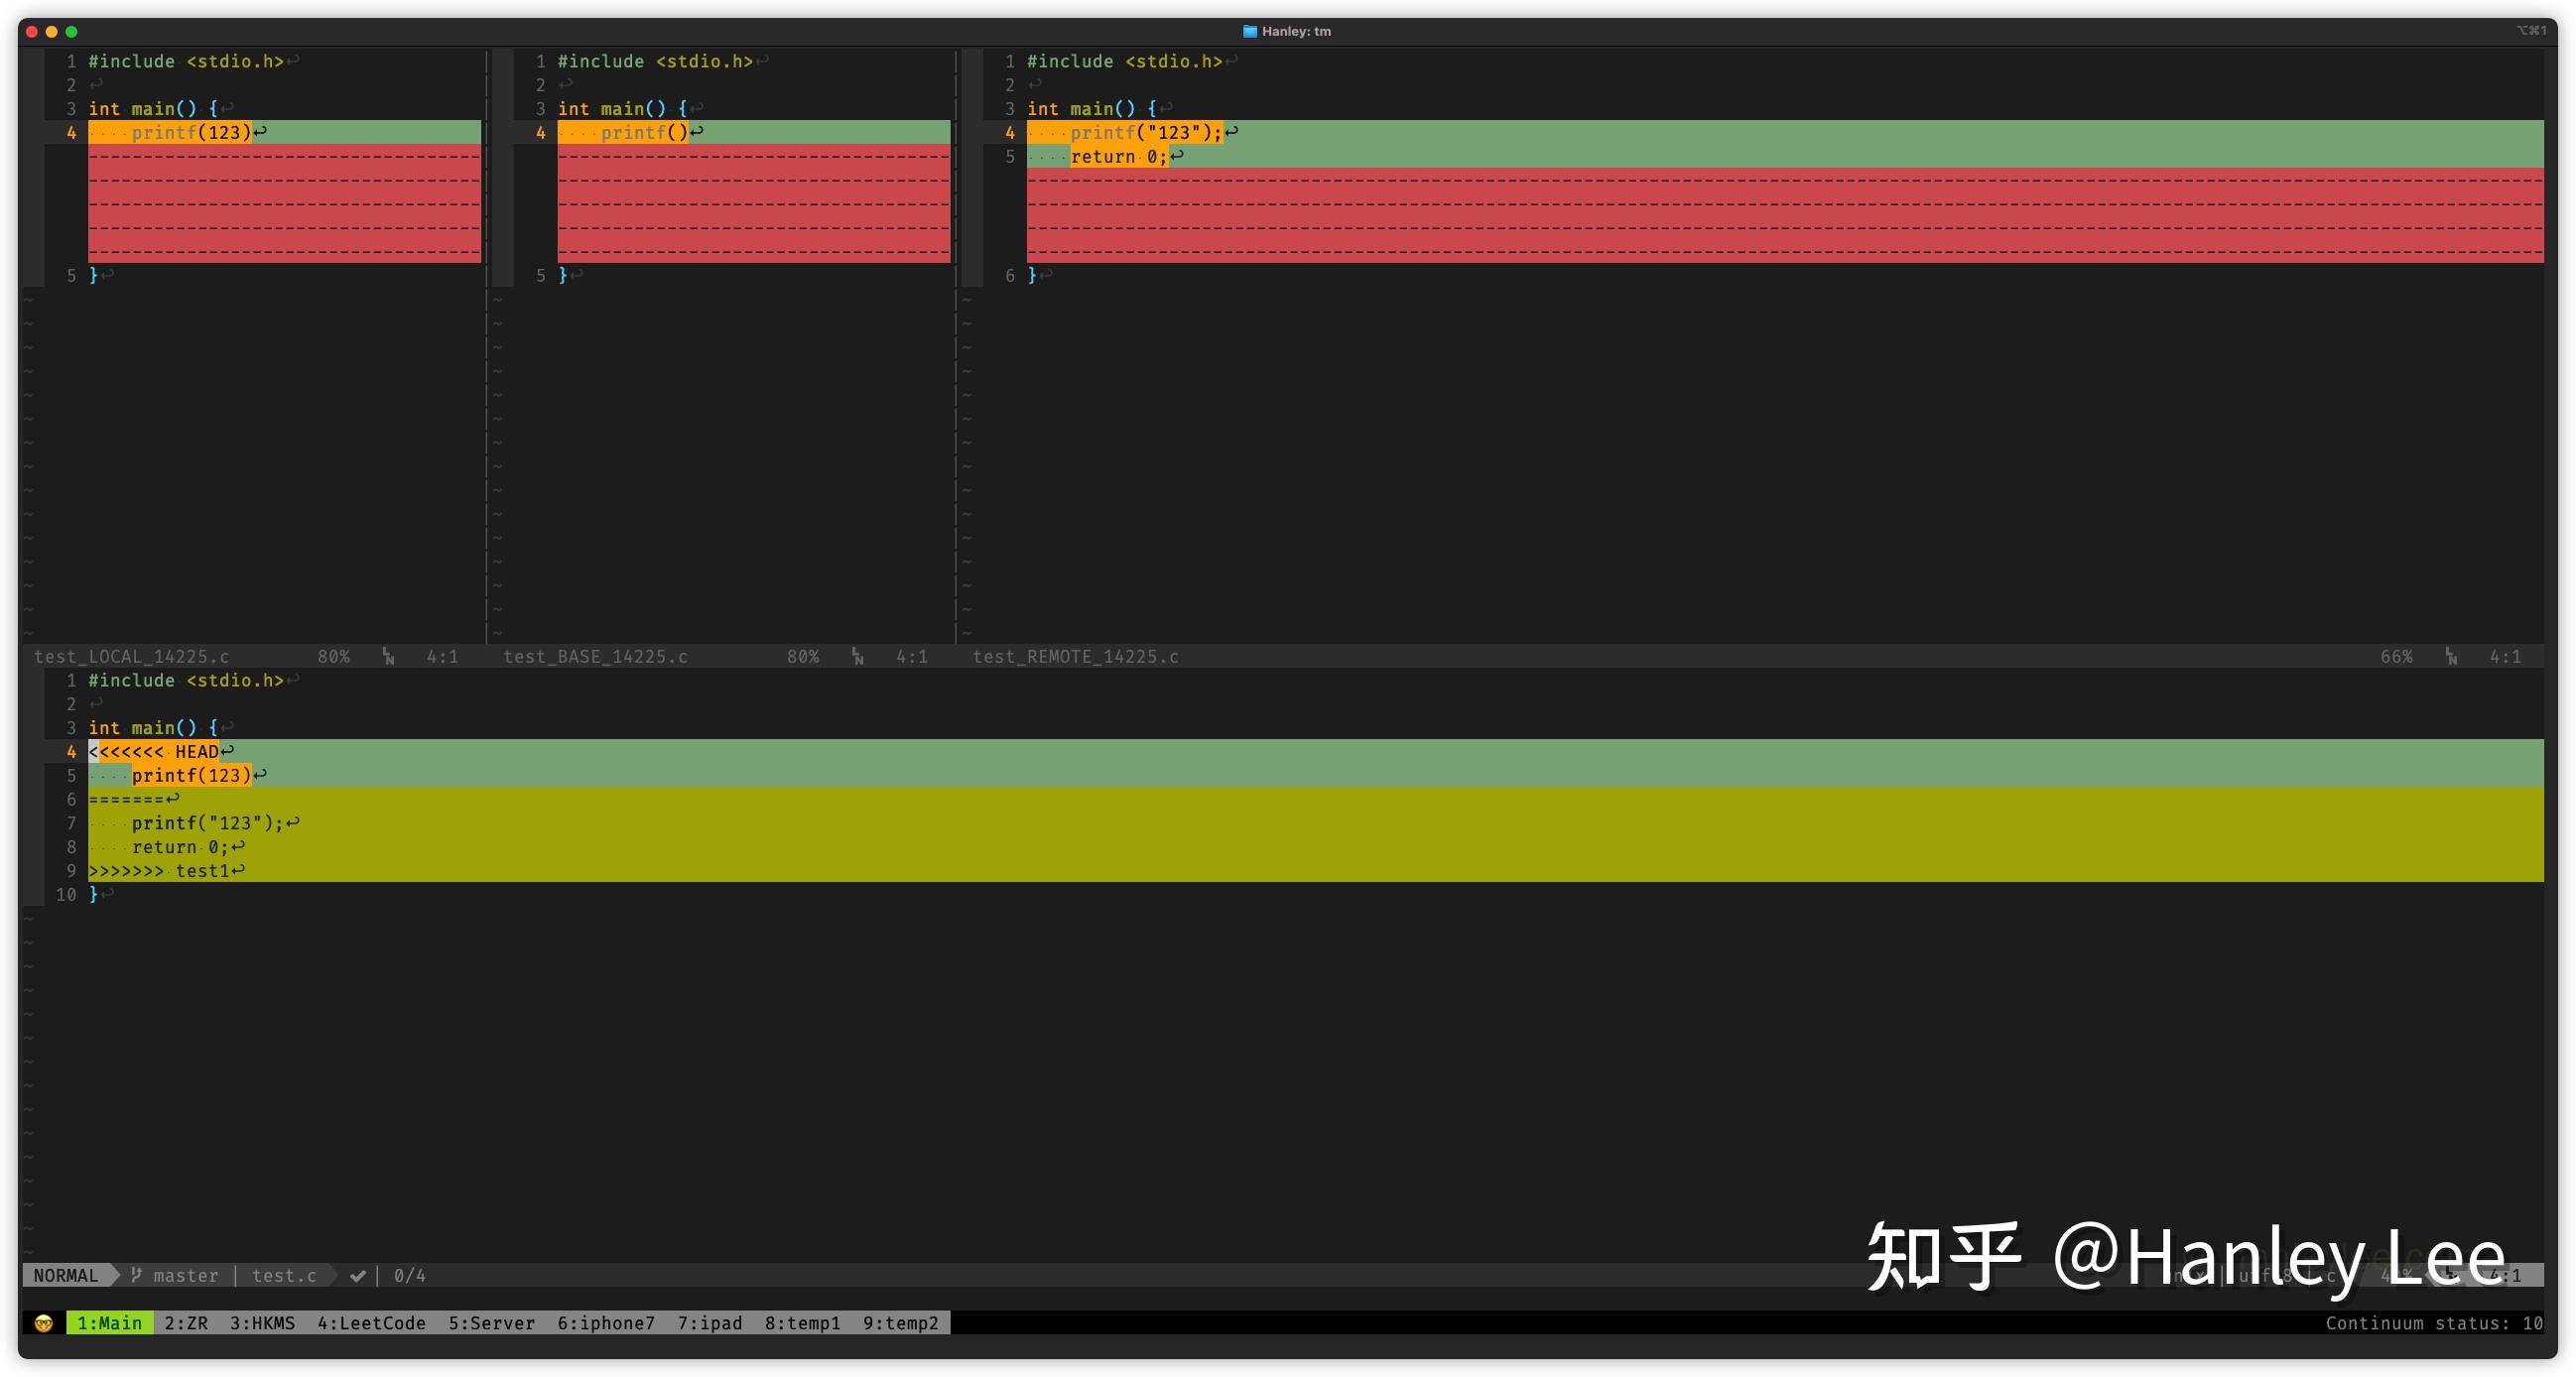This screenshot has height=1377, width=2576.
Task: Click the 80% scroll position indicator in LOCAL pane
Action: (x=334, y=657)
